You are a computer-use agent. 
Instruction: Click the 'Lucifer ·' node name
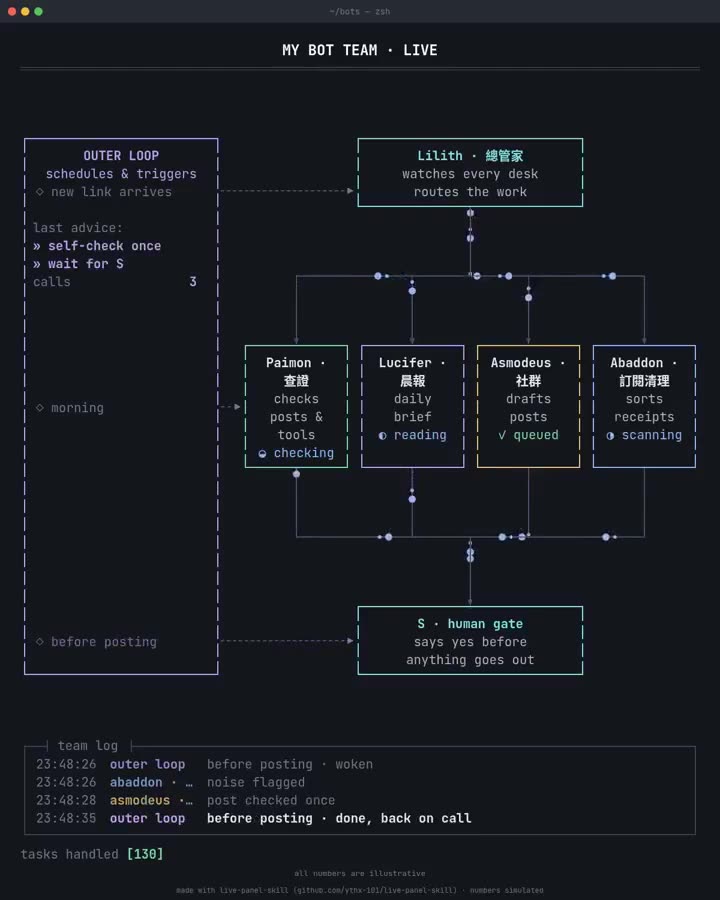411,363
